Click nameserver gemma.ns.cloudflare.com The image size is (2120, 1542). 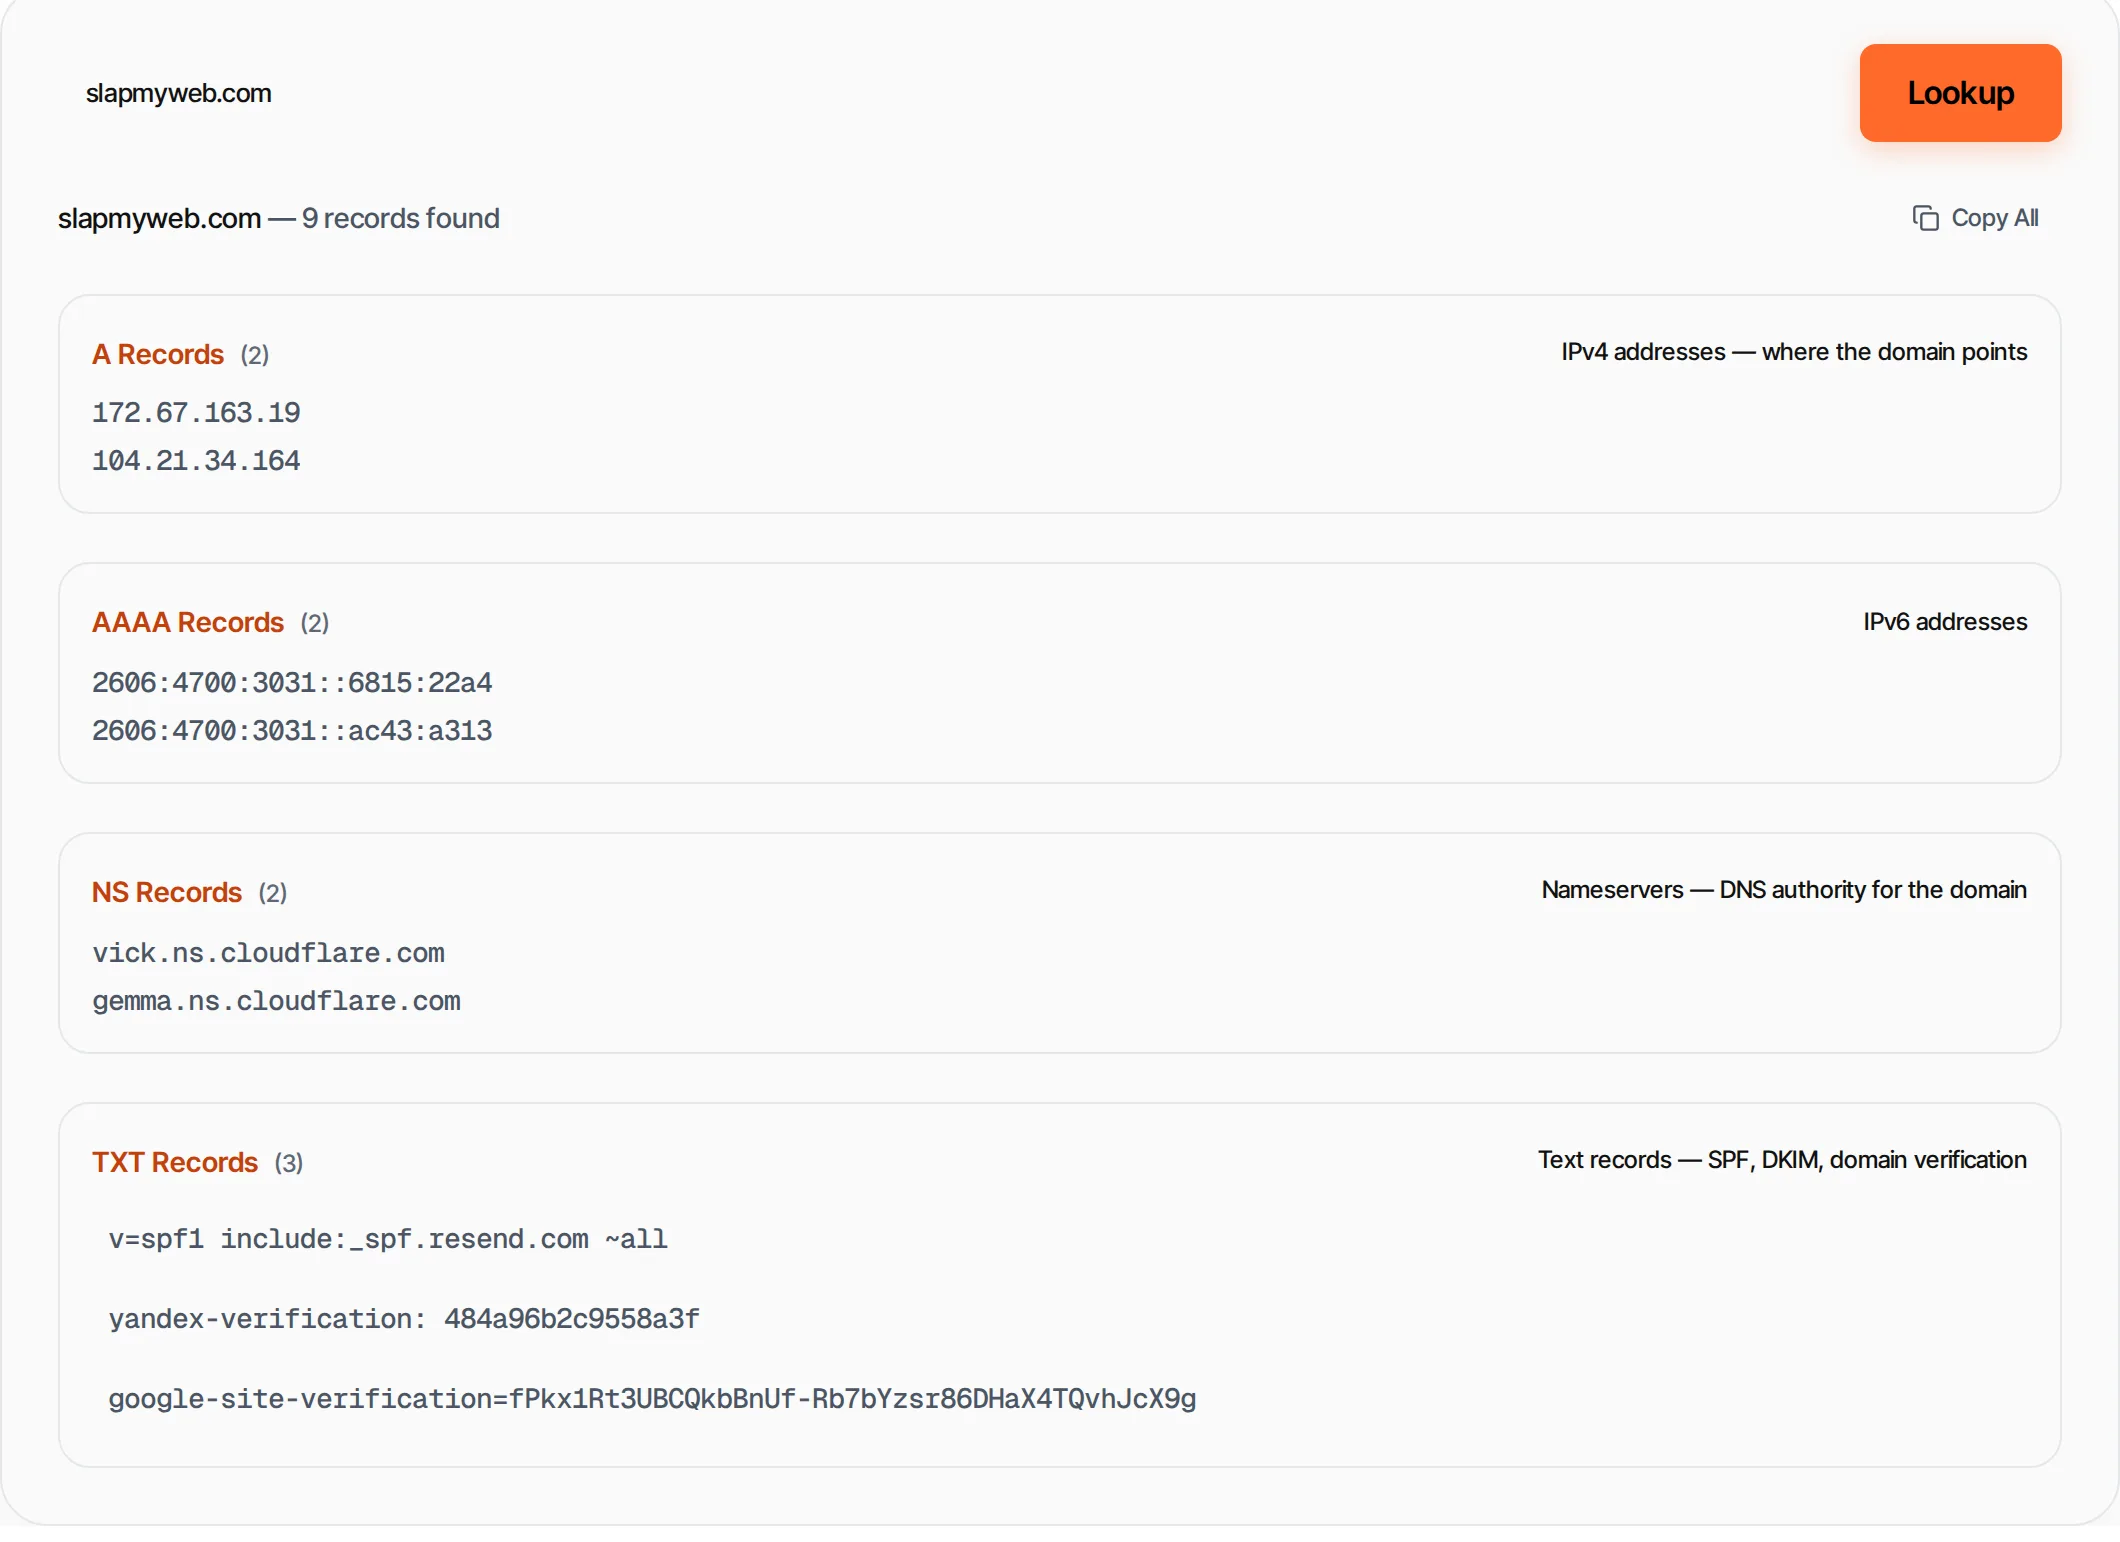(276, 1000)
